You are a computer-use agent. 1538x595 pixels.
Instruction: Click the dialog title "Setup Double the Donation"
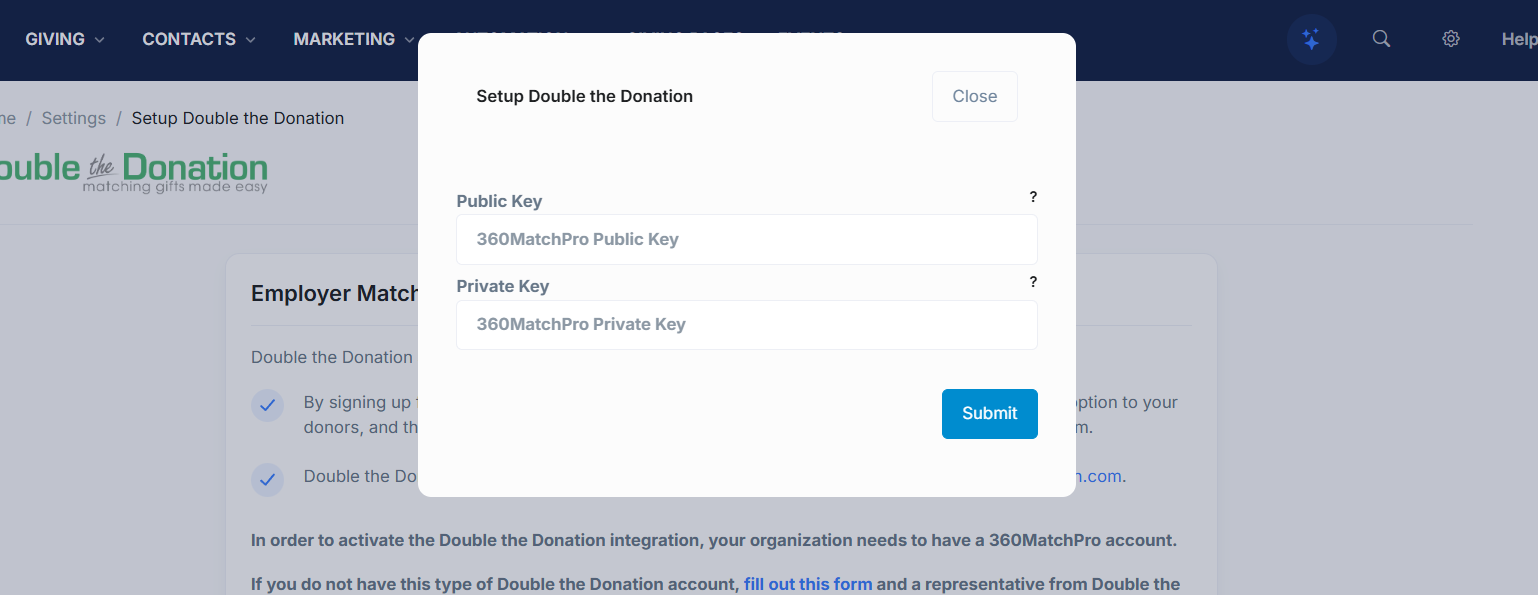pos(584,96)
